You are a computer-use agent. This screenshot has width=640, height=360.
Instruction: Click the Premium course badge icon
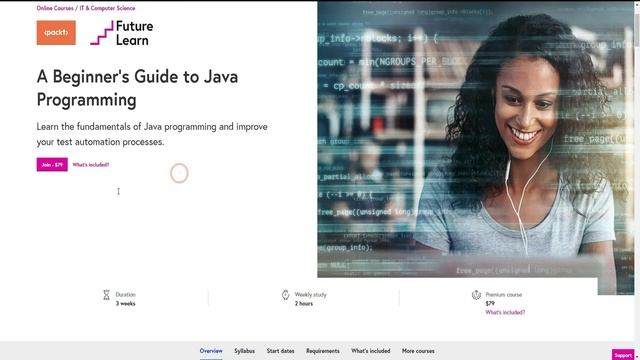pyautogui.click(x=476, y=295)
